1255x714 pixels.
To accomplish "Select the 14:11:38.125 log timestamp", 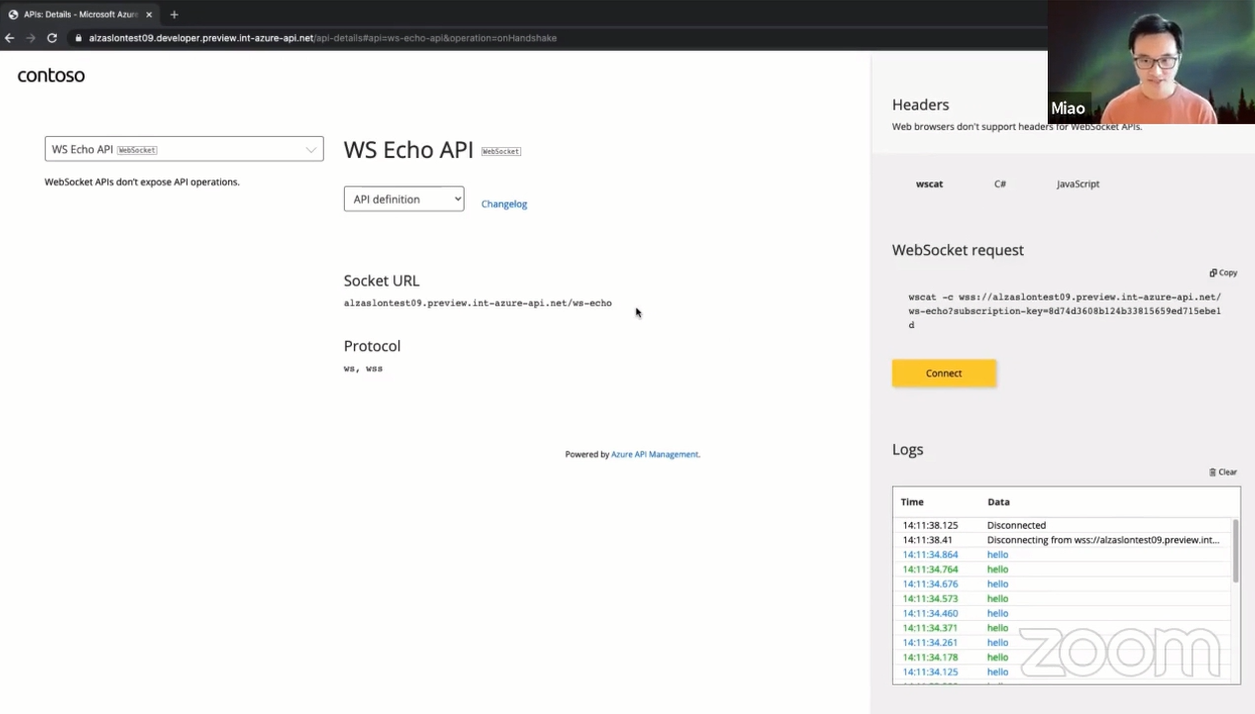I will pyautogui.click(x=930, y=525).
